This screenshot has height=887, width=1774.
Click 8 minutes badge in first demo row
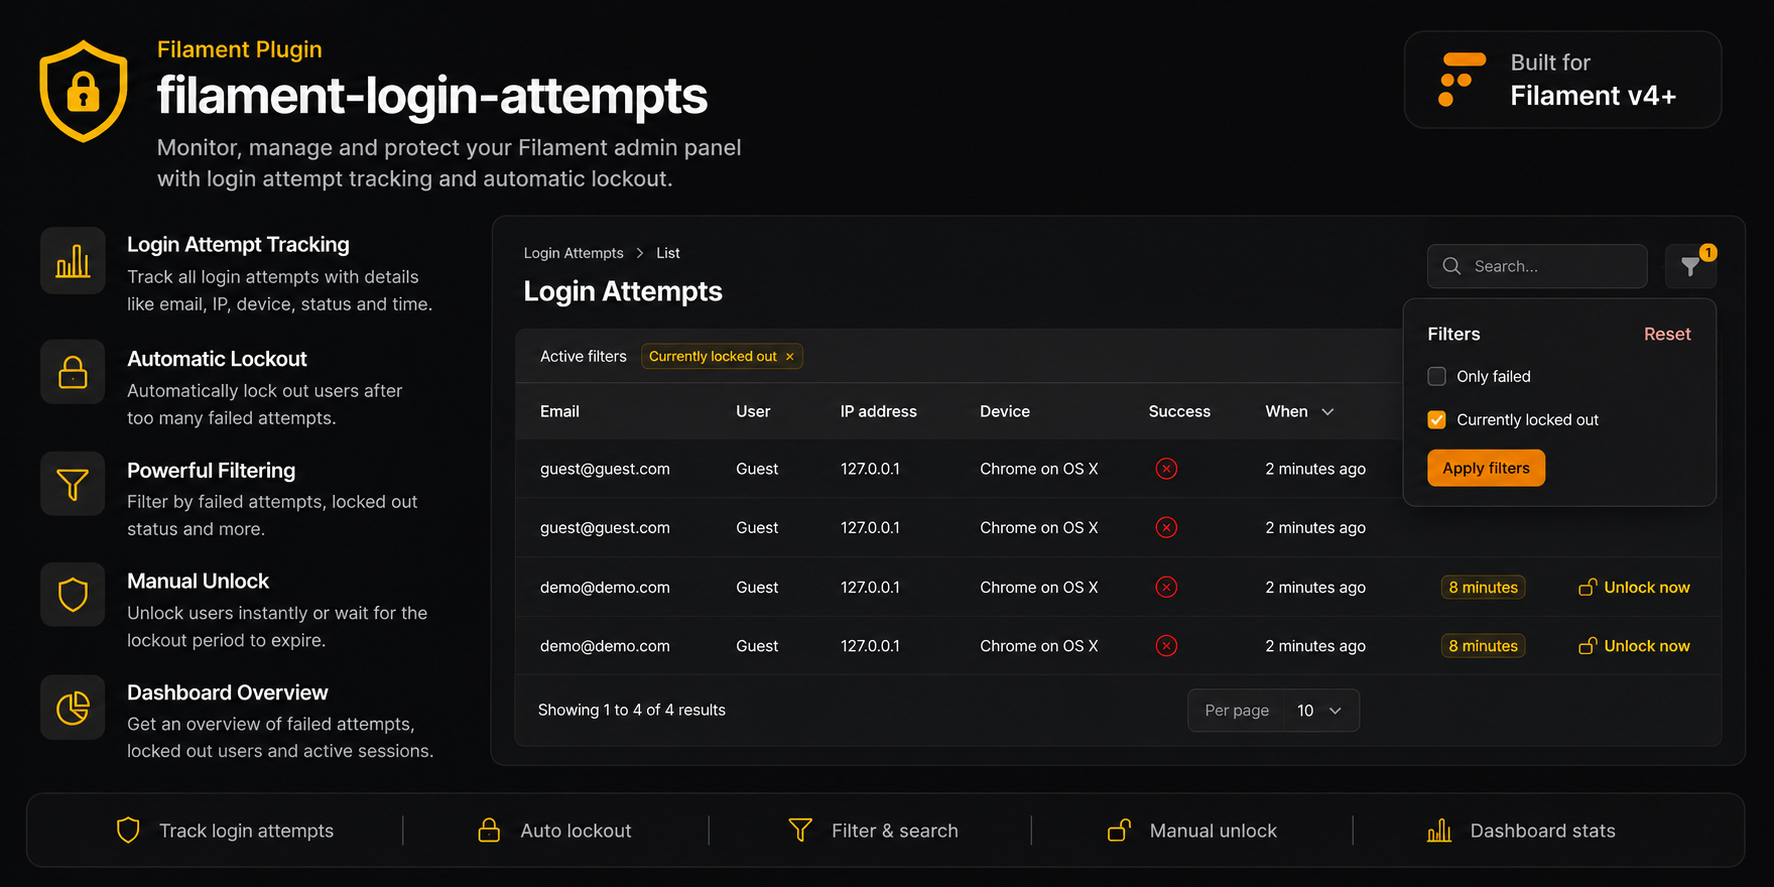pyautogui.click(x=1483, y=587)
